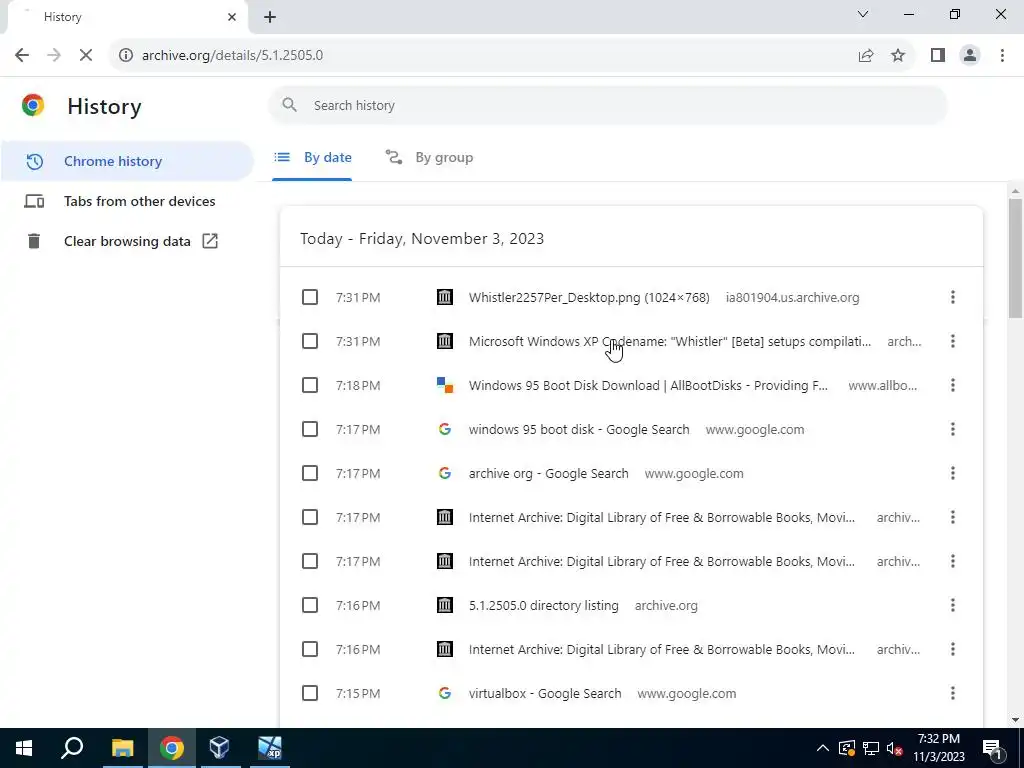
Task: Open the side panel icon
Action: [938, 56]
